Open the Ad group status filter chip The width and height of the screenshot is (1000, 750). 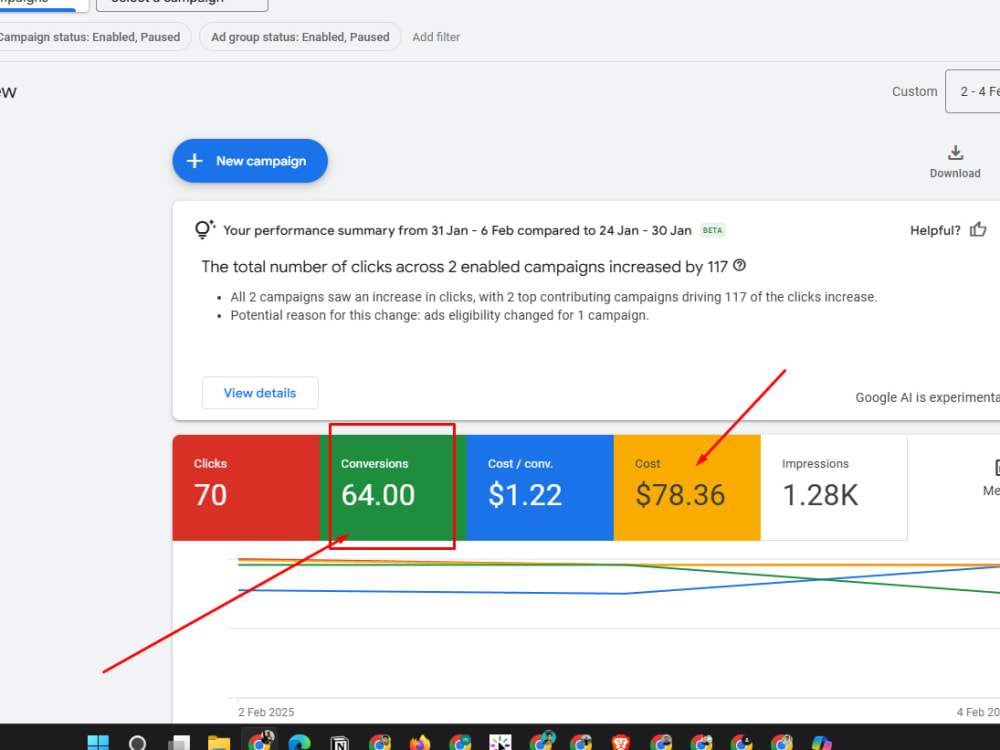pos(300,37)
